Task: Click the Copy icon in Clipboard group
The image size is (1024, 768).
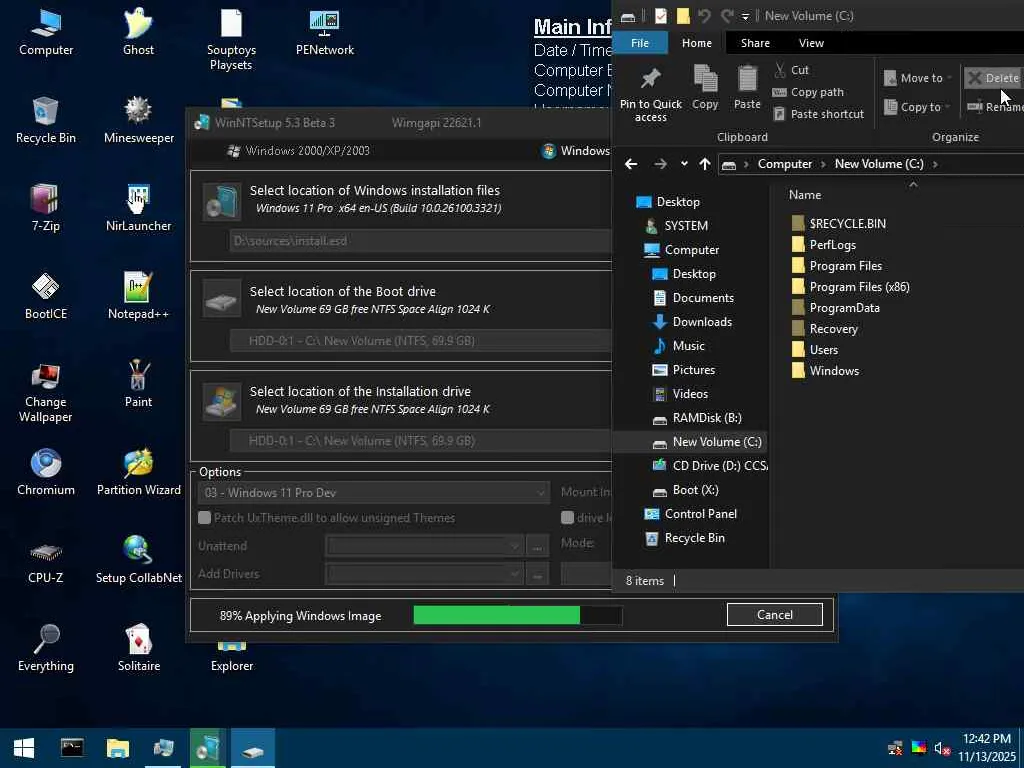Action: tap(705, 88)
